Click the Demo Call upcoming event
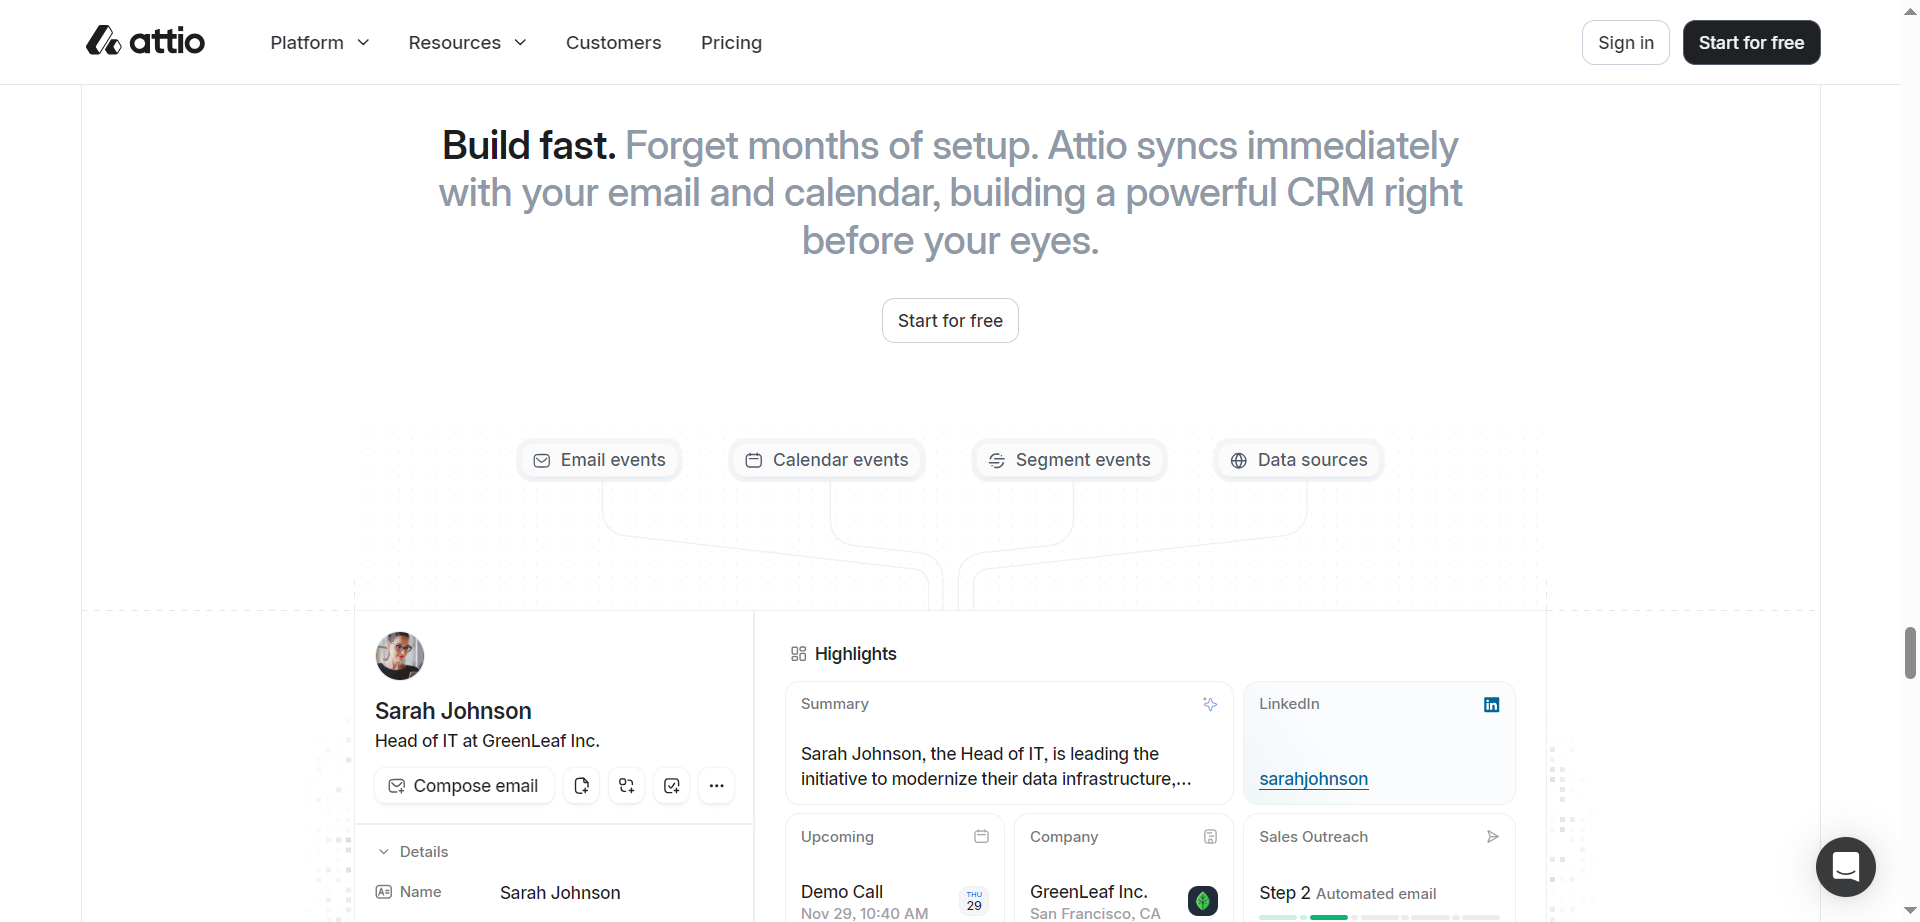1920x922 pixels. [x=842, y=892]
